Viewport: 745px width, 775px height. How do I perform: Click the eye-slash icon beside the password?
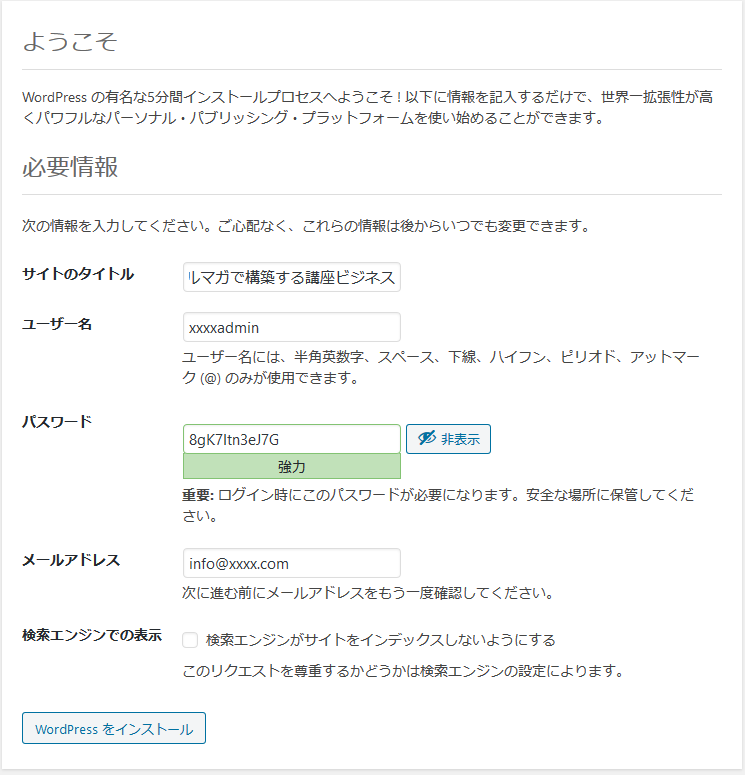click(x=427, y=439)
